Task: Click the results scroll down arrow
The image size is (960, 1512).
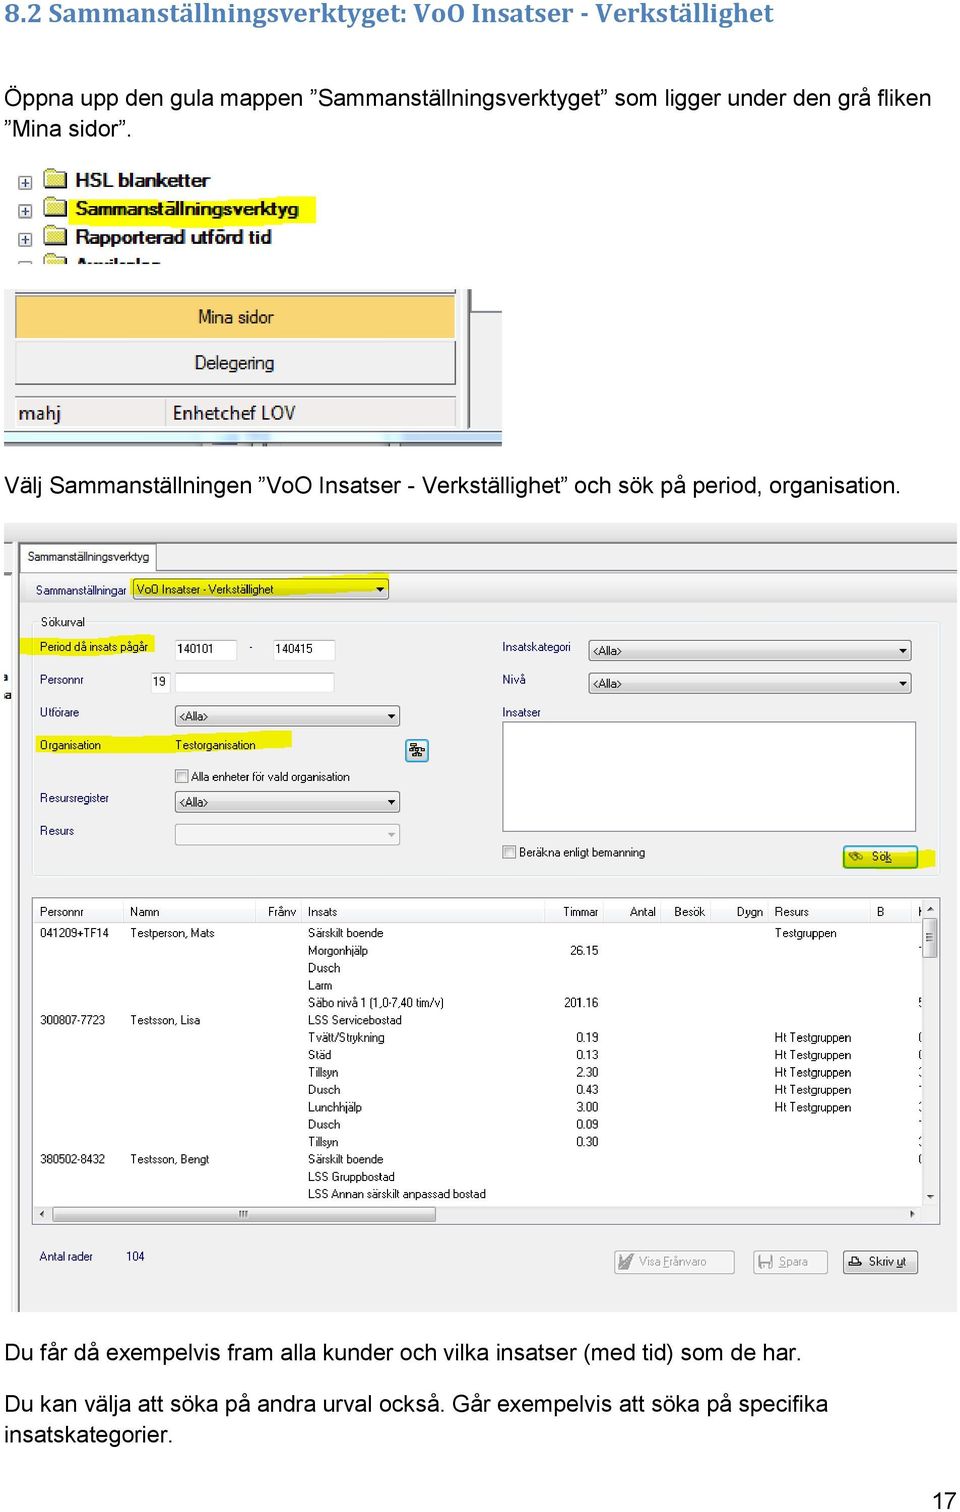Action: 930,1196
